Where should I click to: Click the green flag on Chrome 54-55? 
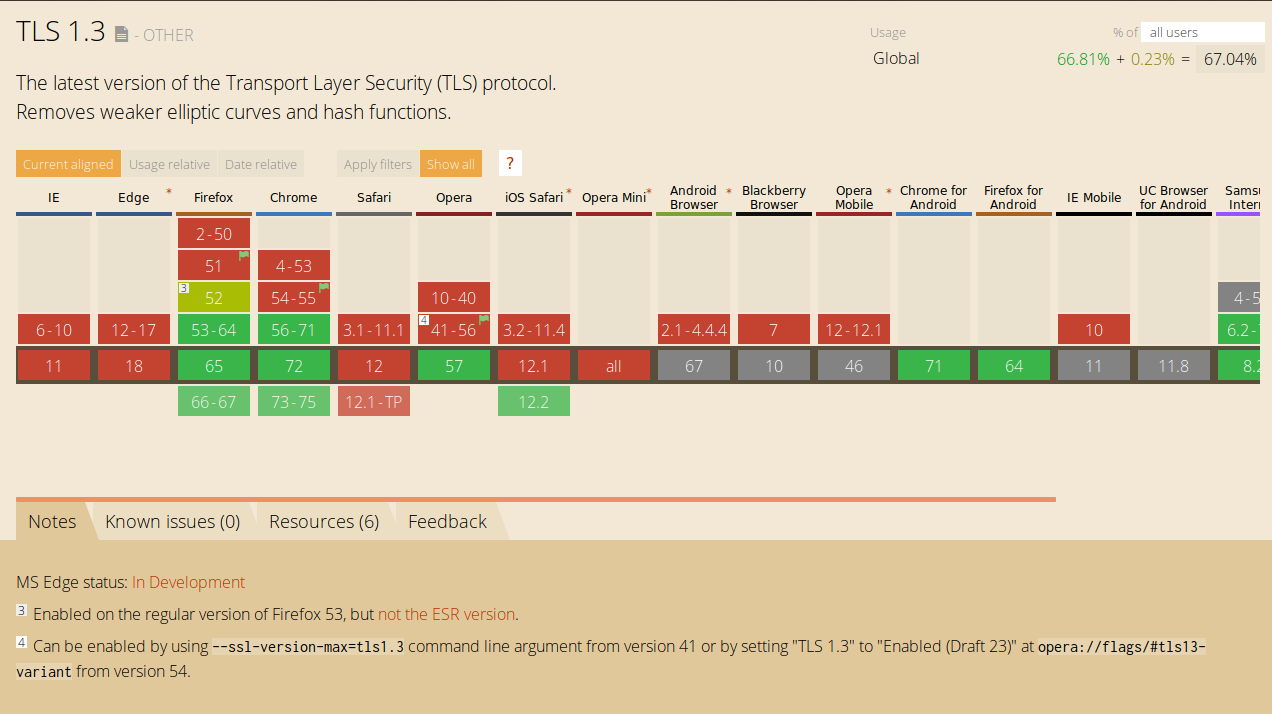[x=323, y=288]
